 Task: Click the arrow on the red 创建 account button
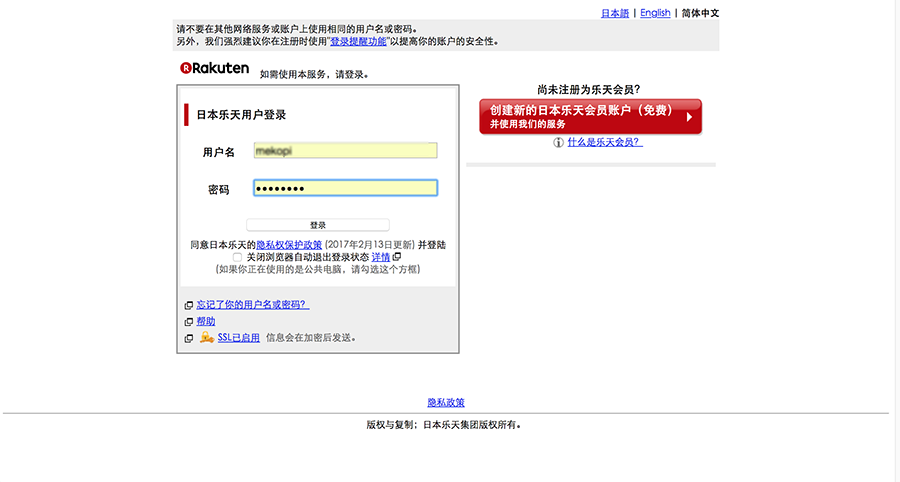(x=689, y=116)
